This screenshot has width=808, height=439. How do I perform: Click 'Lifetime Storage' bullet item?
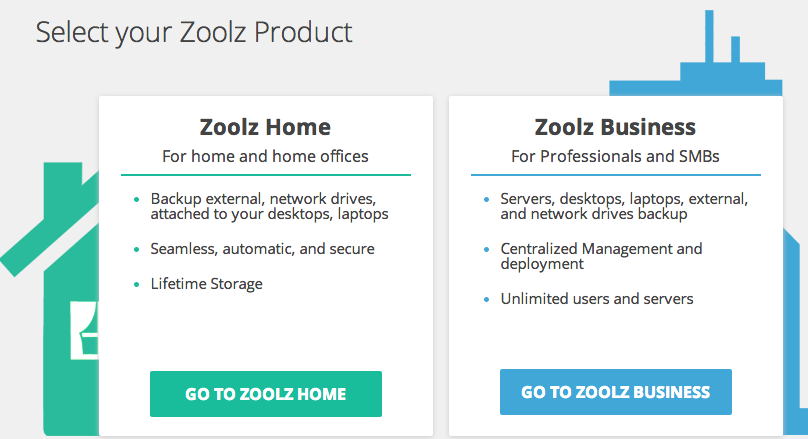coord(207,284)
